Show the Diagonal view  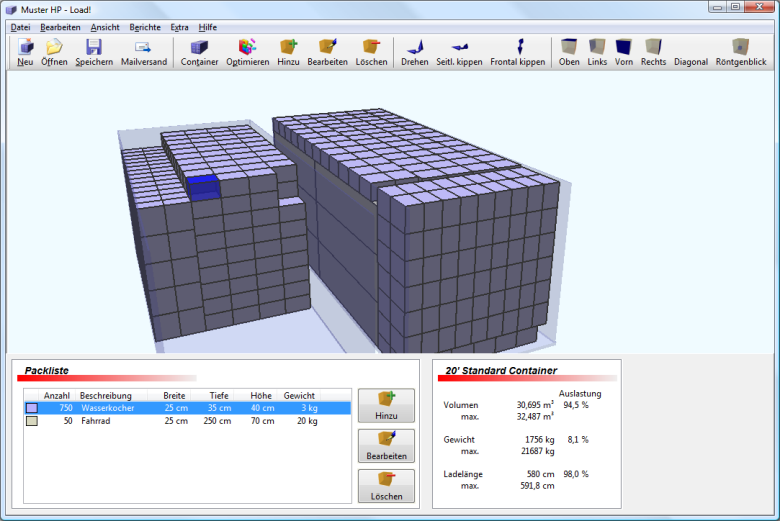coord(691,52)
